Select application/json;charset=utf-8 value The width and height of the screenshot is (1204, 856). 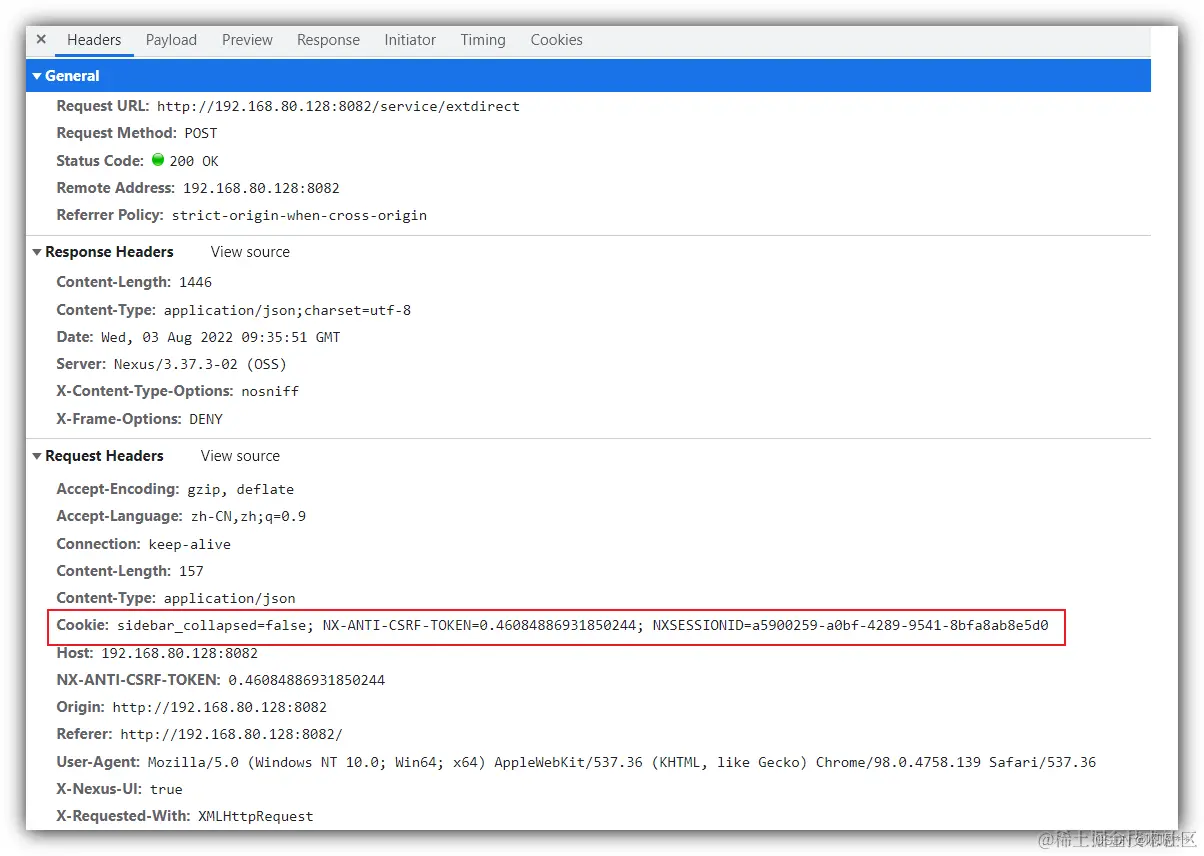[287, 310]
